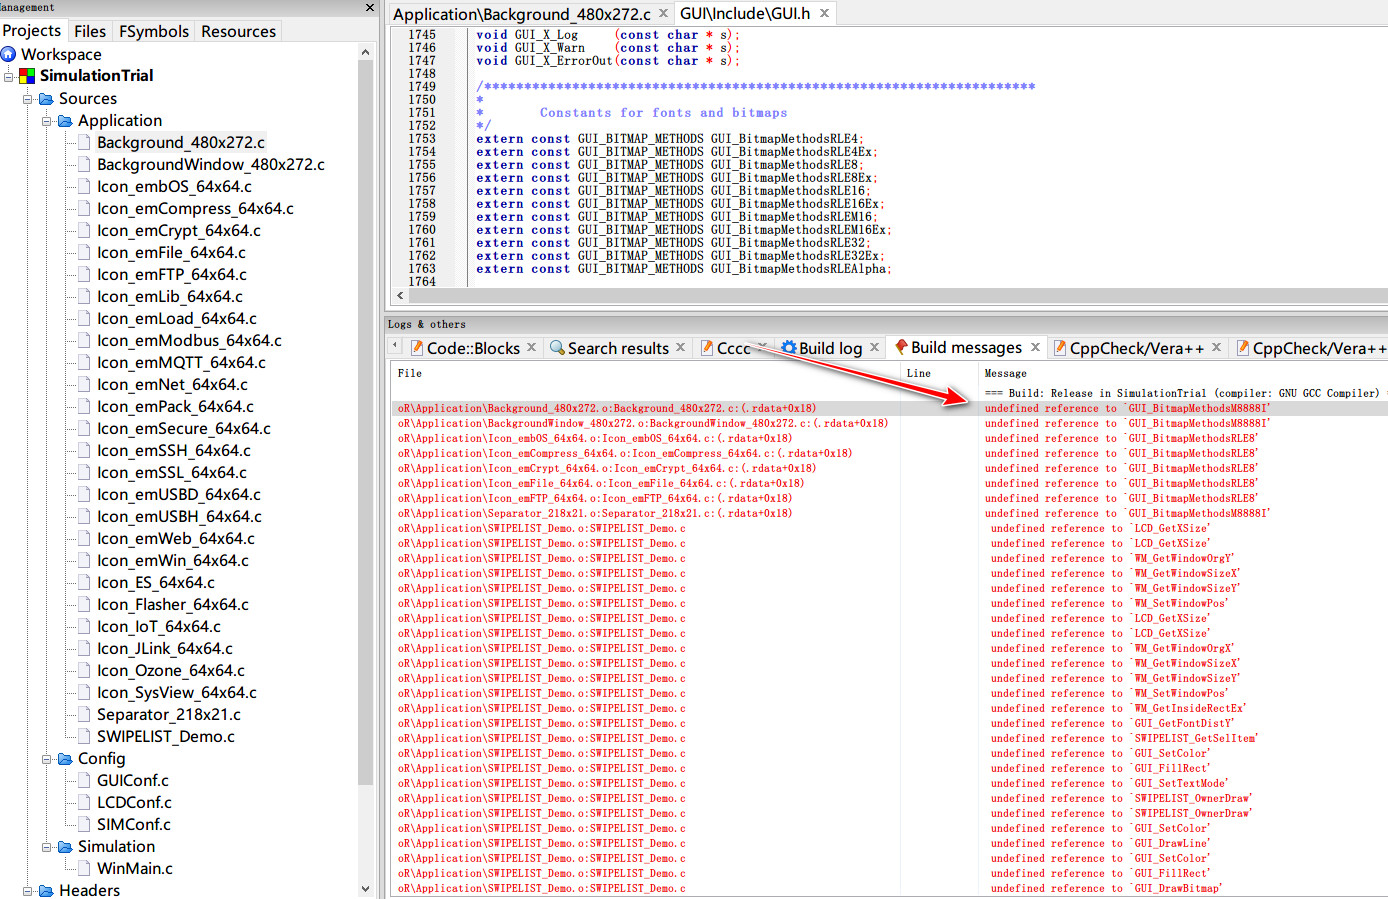The width and height of the screenshot is (1388, 899).
Task: Open SWIPELIST_Demo.c in the project tree
Action: tap(165, 737)
